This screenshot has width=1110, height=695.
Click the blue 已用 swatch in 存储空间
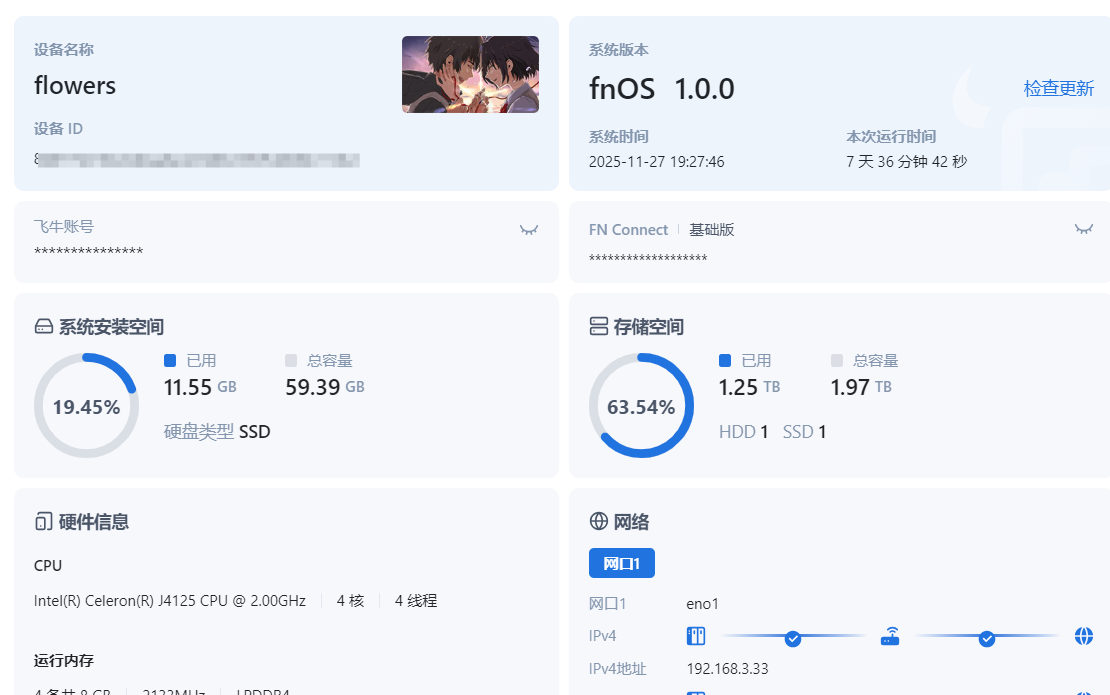pos(725,361)
